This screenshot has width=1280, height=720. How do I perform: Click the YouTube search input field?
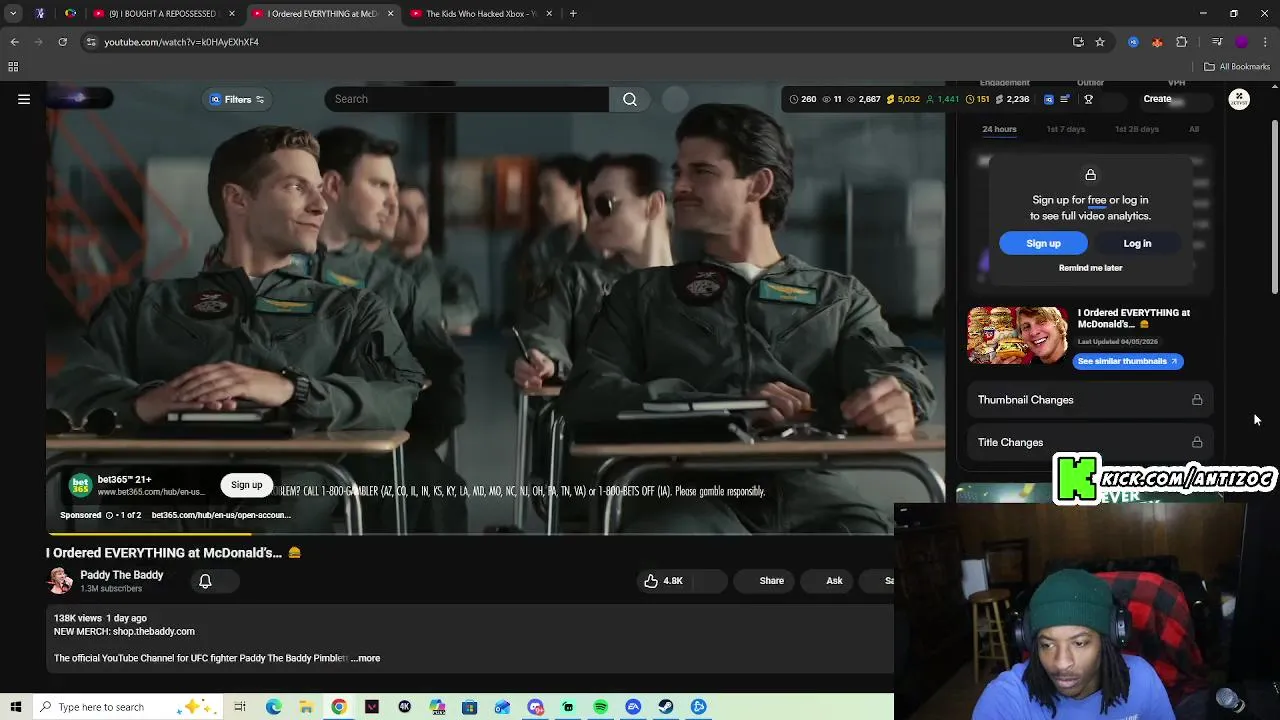click(466, 99)
